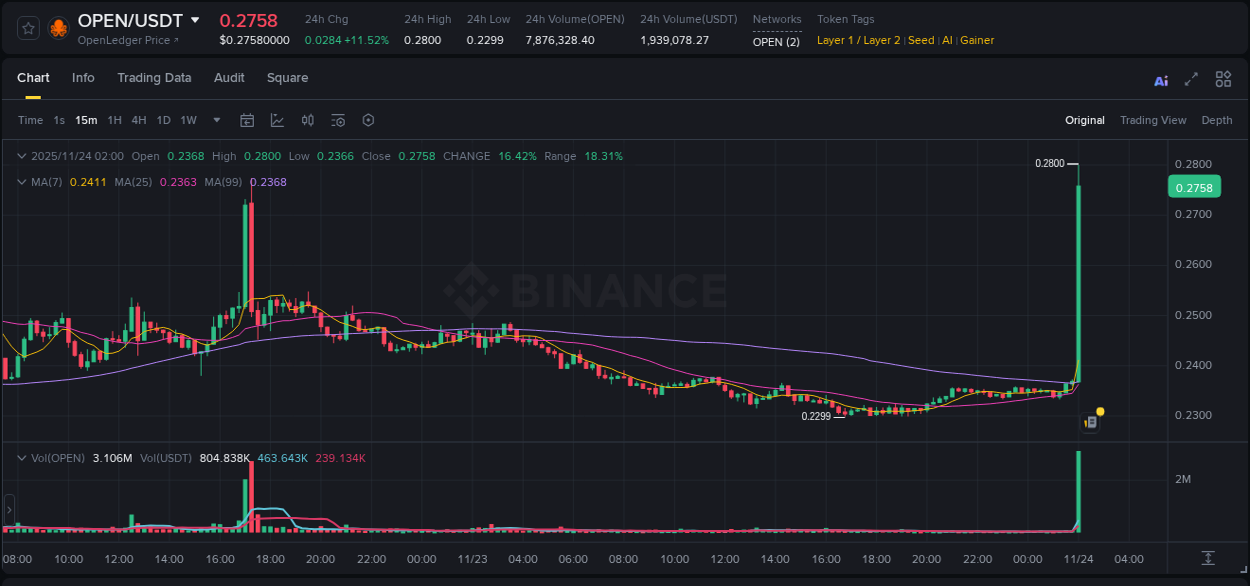The height and width of the screenshot is (586, 1250).
Task: Switch to the Trading Data tab
Action: tap(154, 78)
